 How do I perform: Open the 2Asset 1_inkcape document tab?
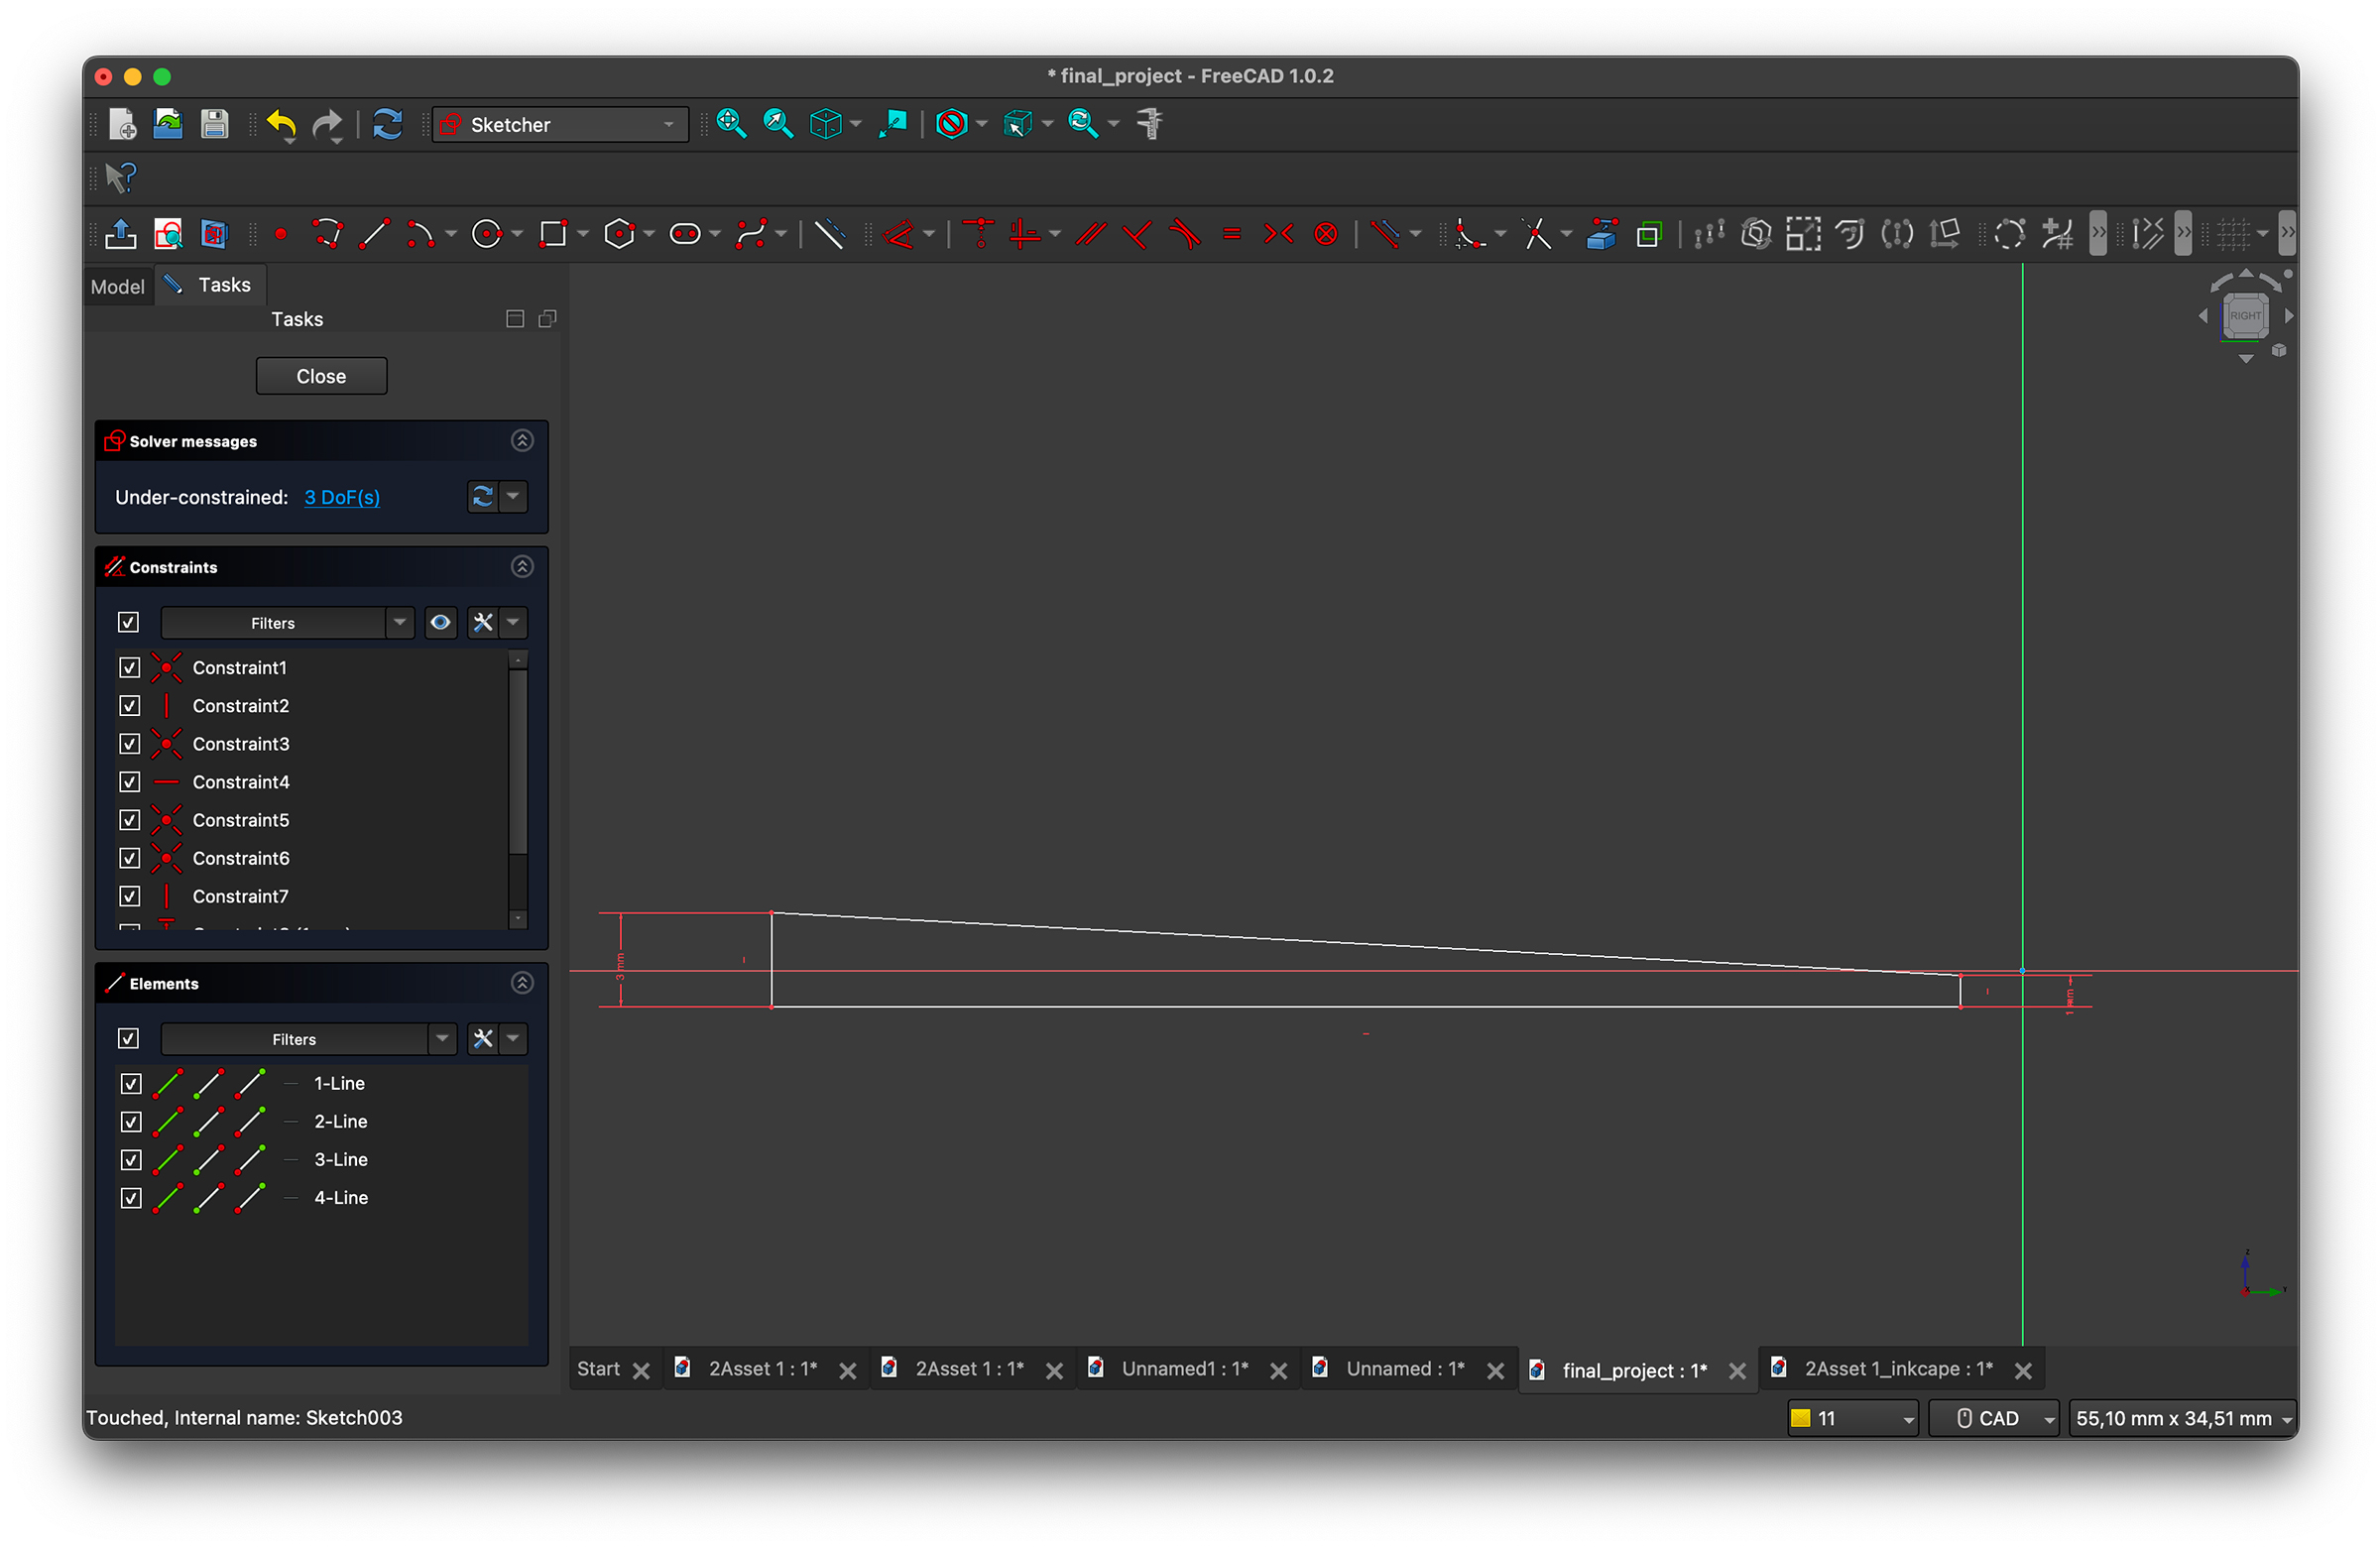pos(1897,1369)
